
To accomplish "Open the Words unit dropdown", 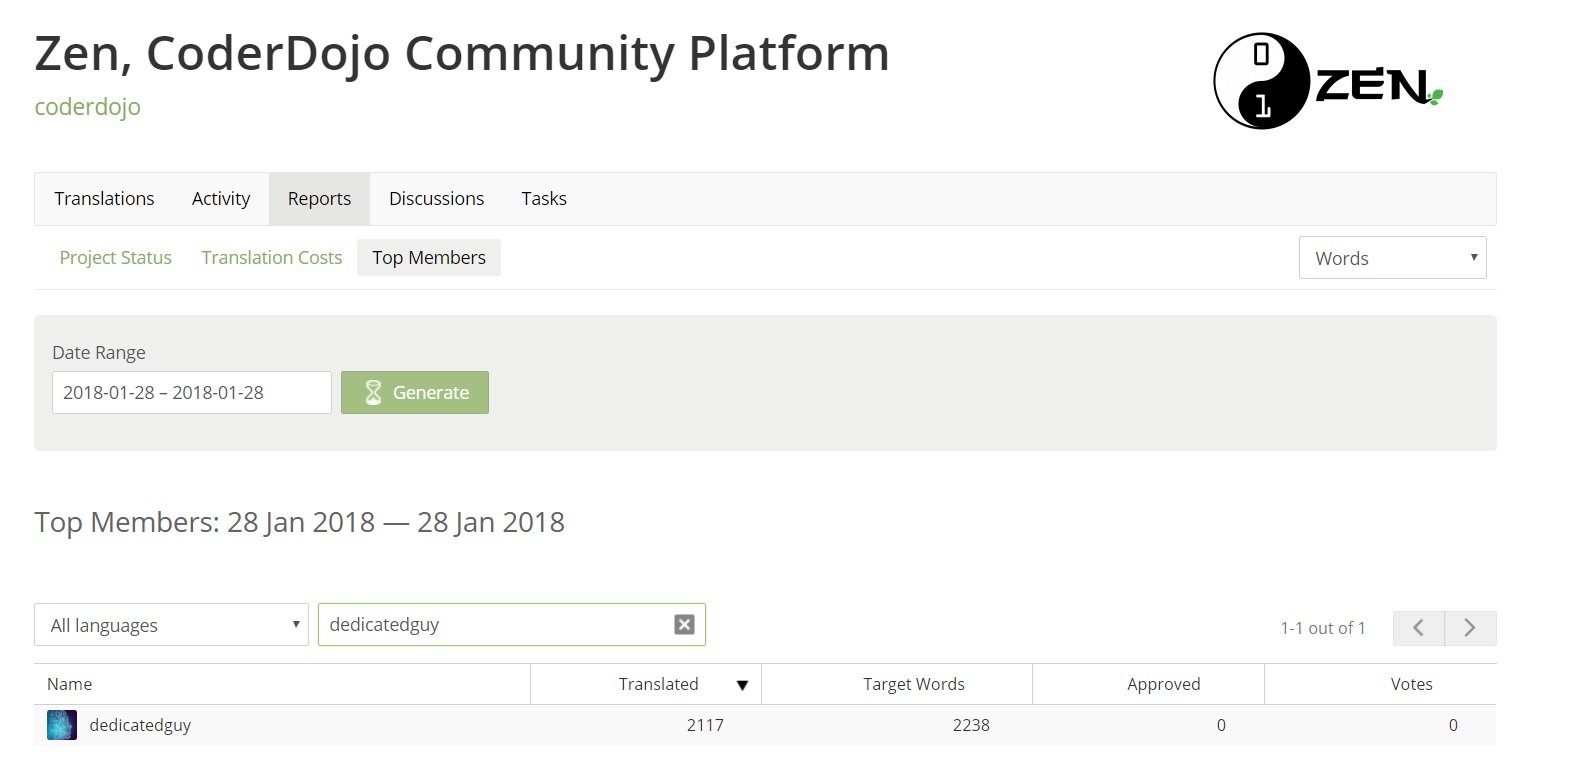I will coord(1392,258).
